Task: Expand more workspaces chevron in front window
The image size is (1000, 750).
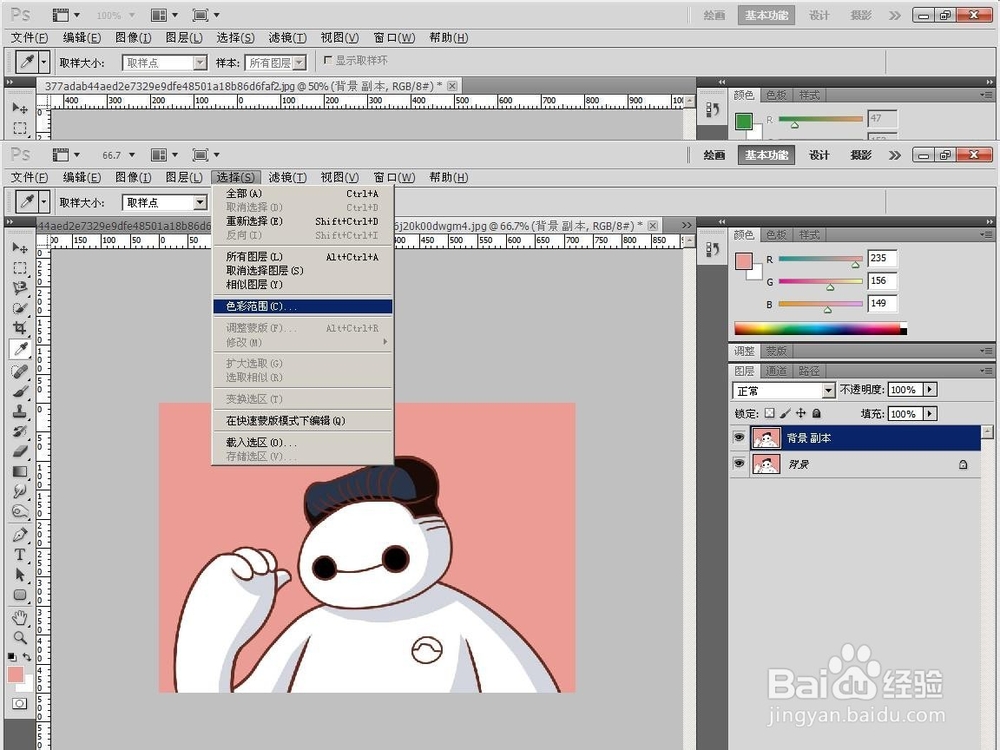Action: click(x=895, y=155)
